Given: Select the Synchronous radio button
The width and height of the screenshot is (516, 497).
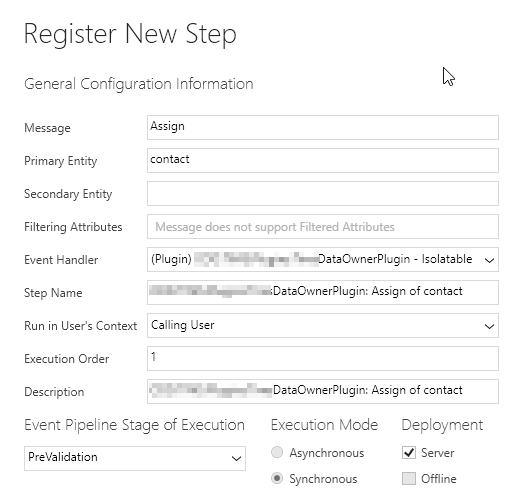Looking at the screenshot, I should click(277, 478).
